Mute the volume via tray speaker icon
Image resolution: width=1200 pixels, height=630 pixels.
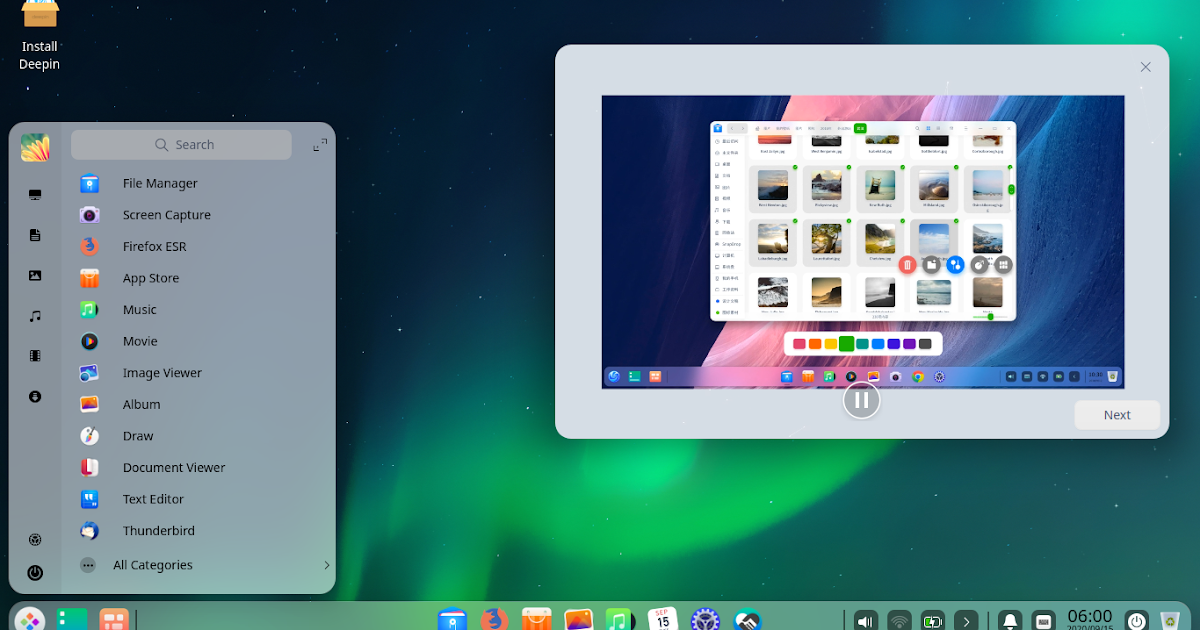[864, 620]
